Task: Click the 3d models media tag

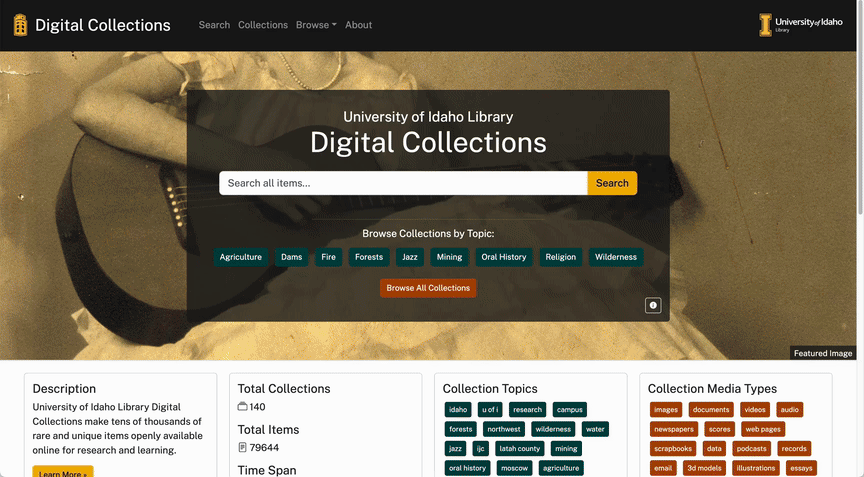Action: [704, 468]
